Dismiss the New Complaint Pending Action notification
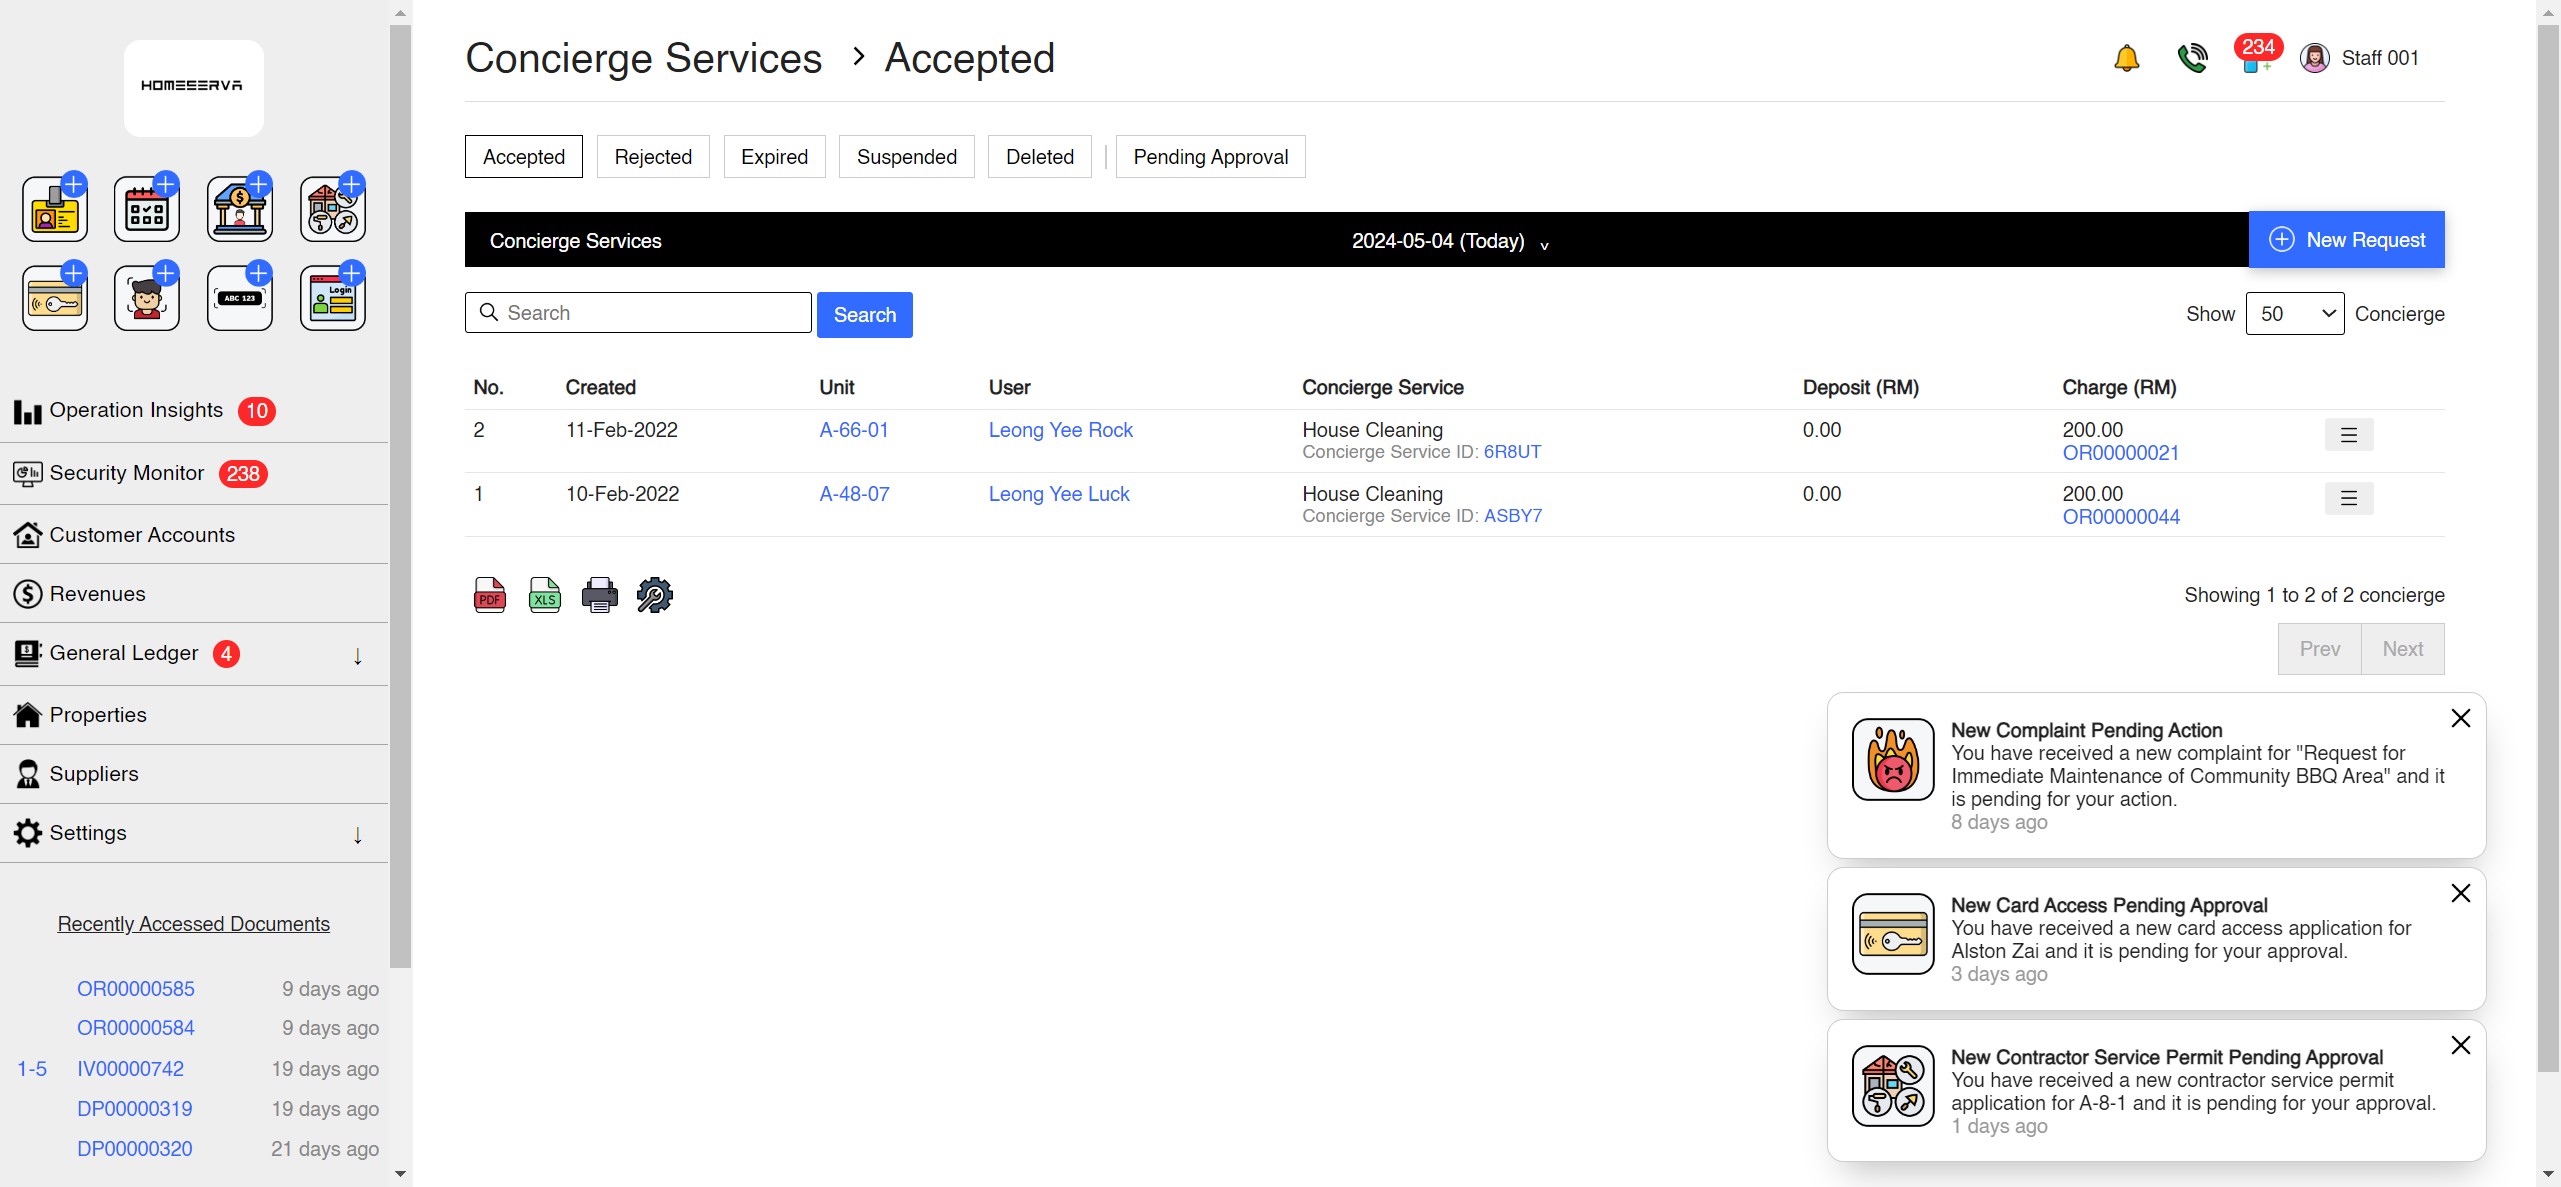This screenshot has width=2561, height=1187. click(2461, 717)
